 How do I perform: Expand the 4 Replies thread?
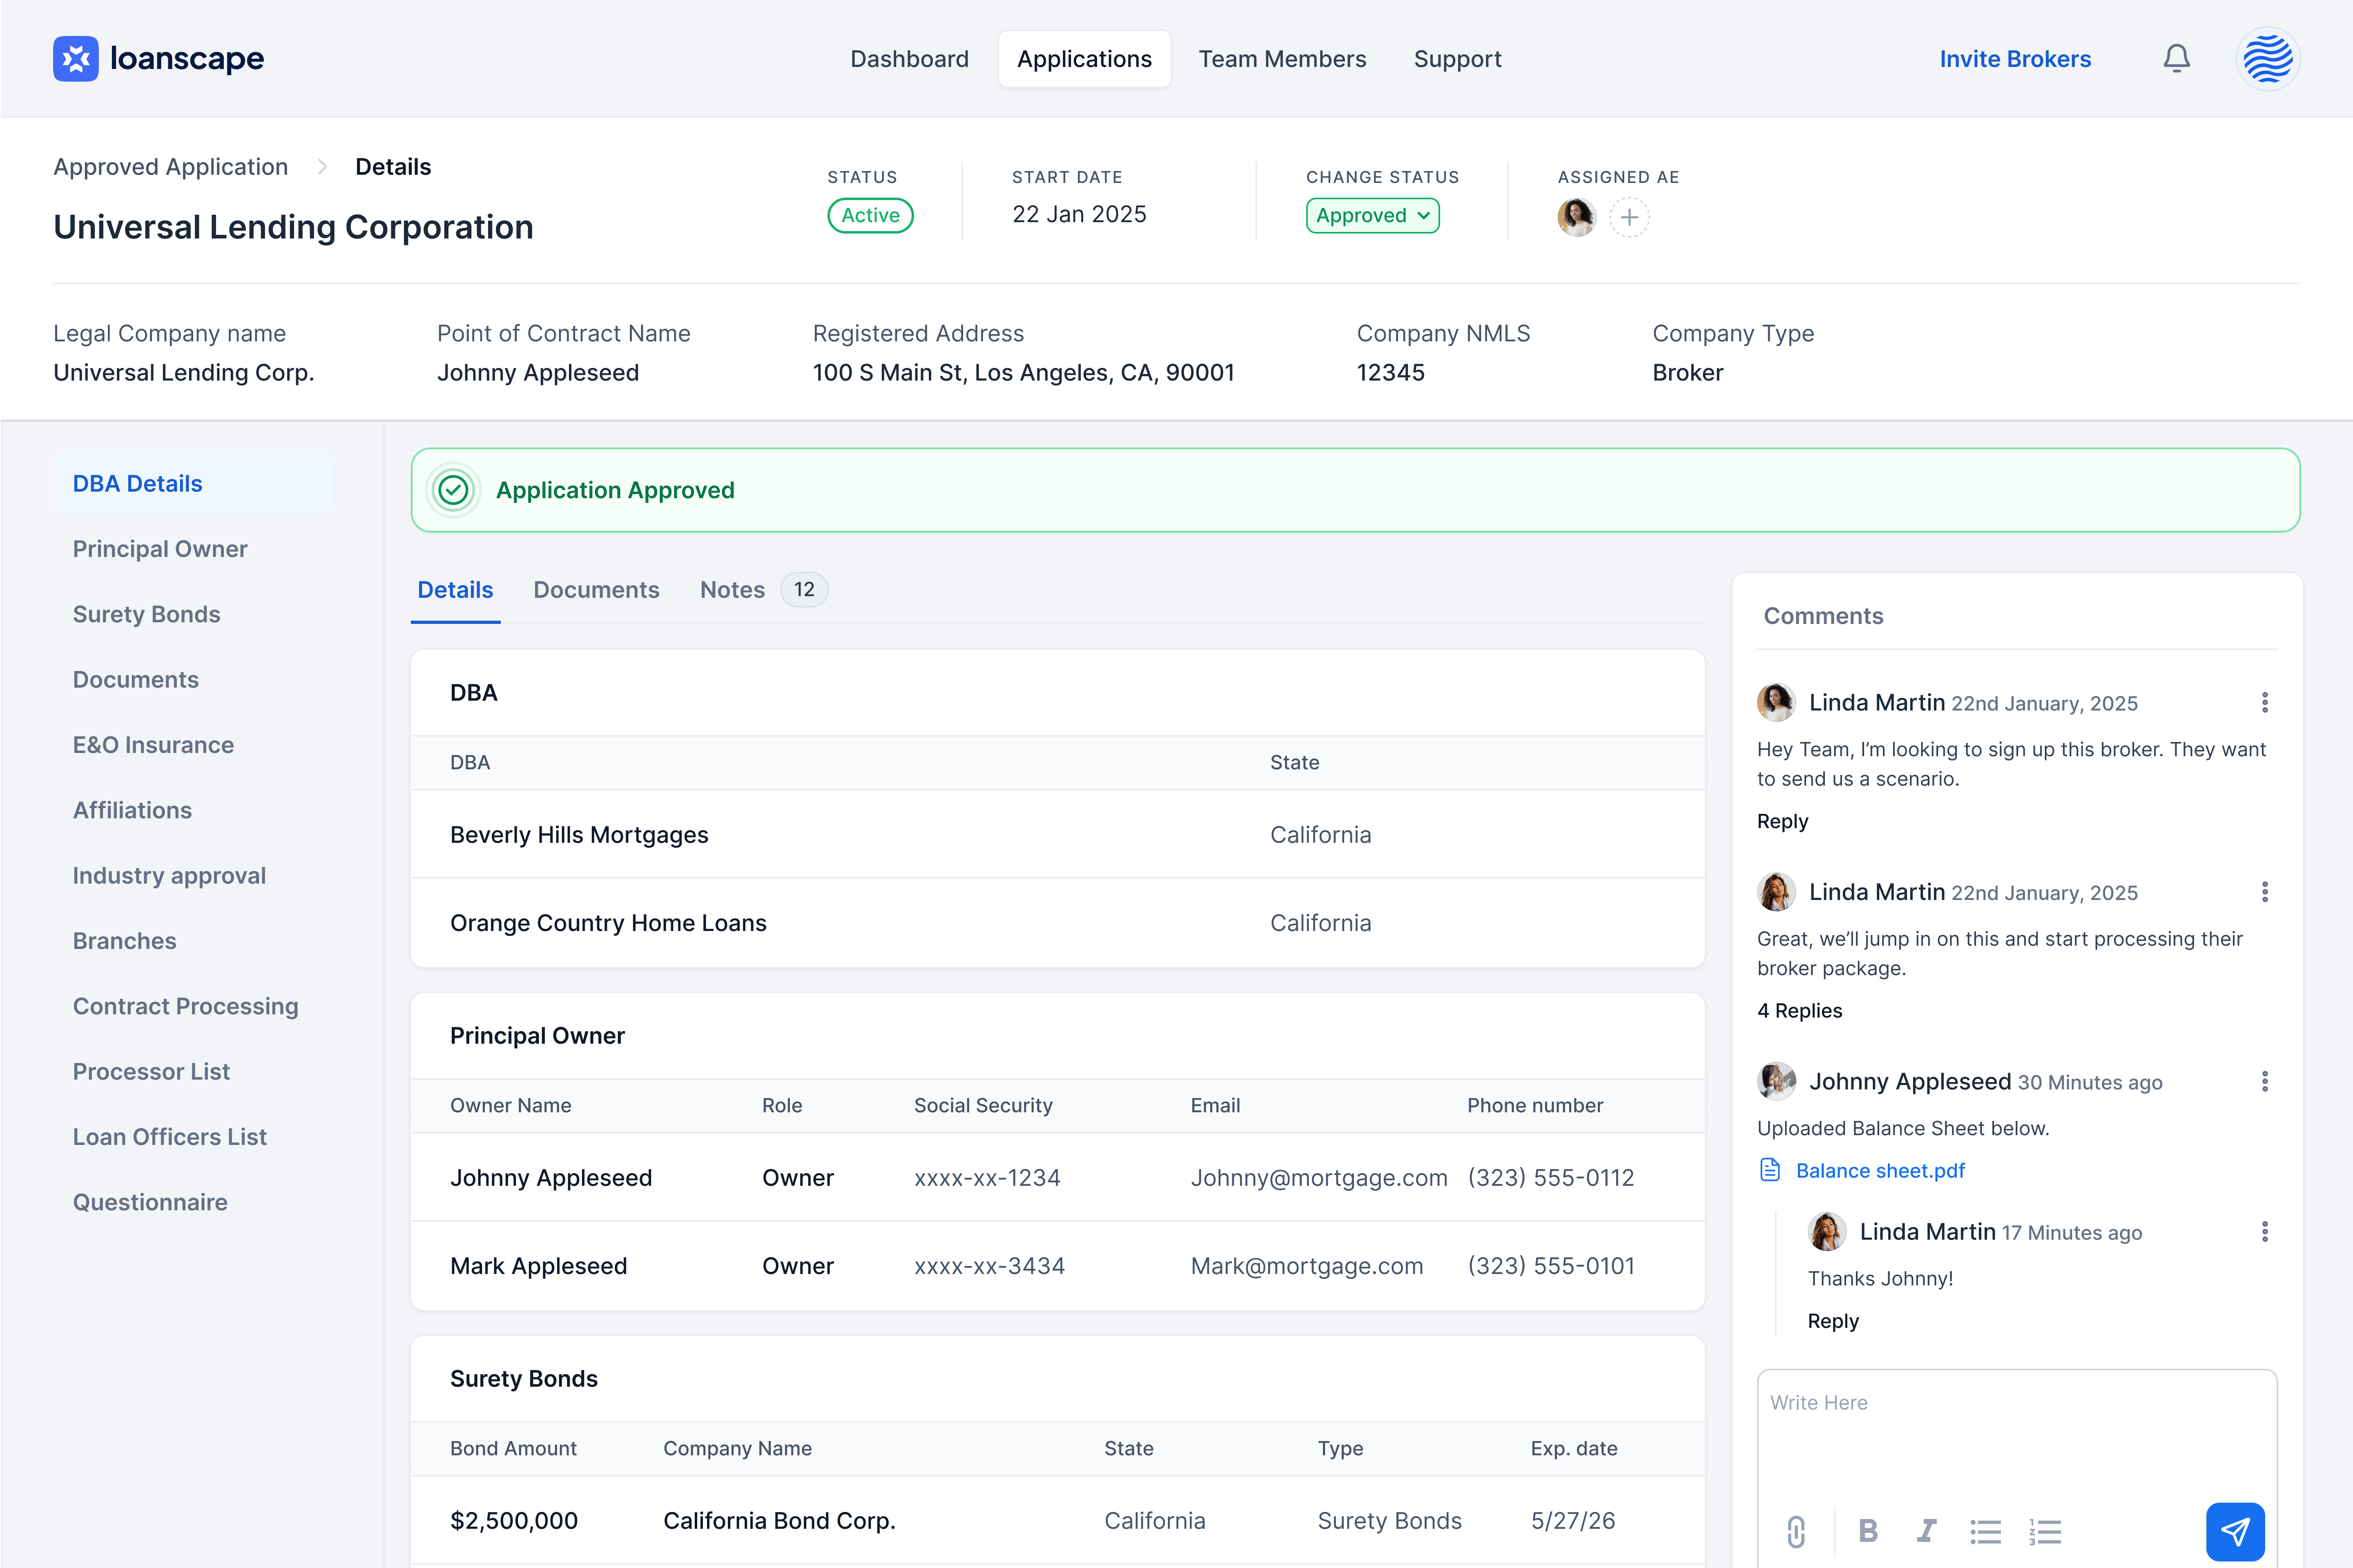(x=1799, y=1010)
